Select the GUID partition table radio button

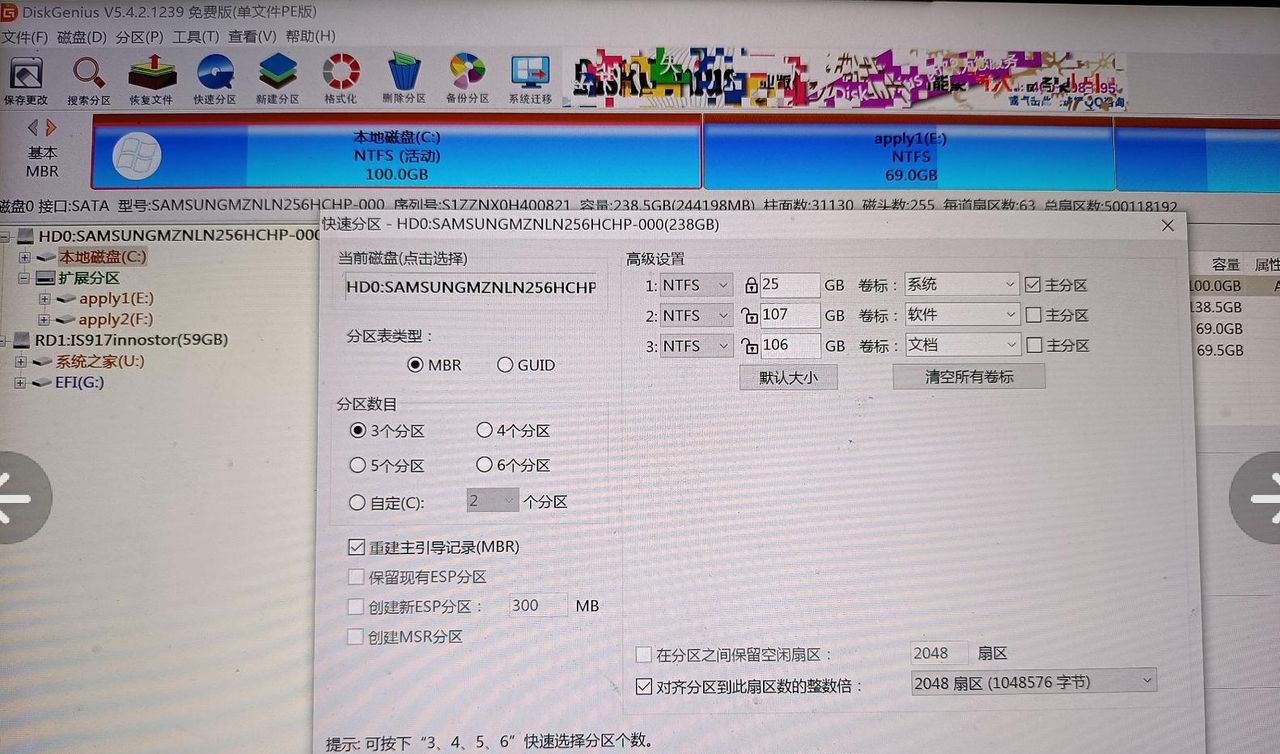(506, 365)
